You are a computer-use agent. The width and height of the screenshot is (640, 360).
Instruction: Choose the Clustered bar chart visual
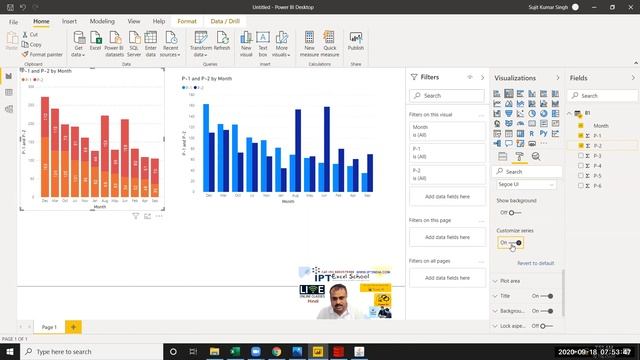[520, 93]
